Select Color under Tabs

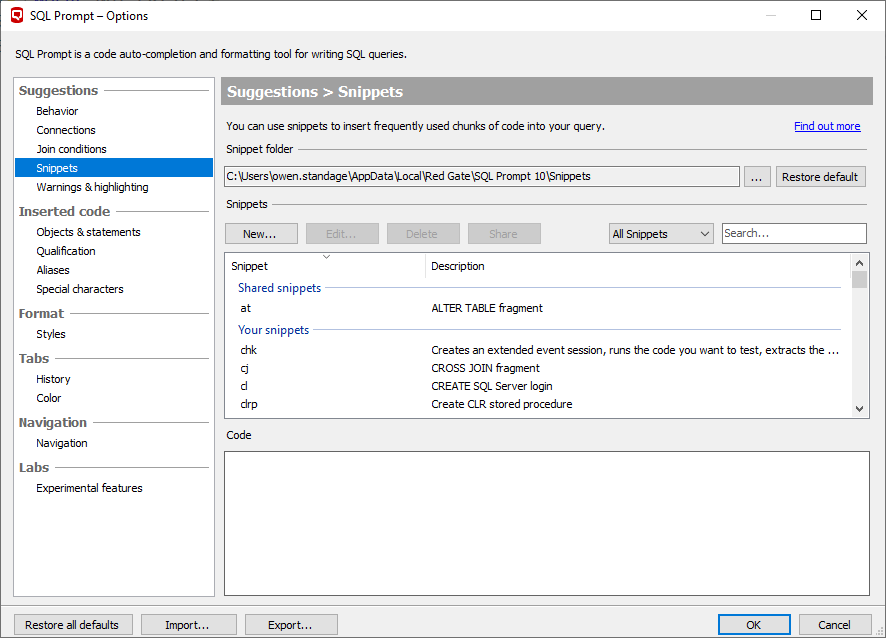pos(49,398)
